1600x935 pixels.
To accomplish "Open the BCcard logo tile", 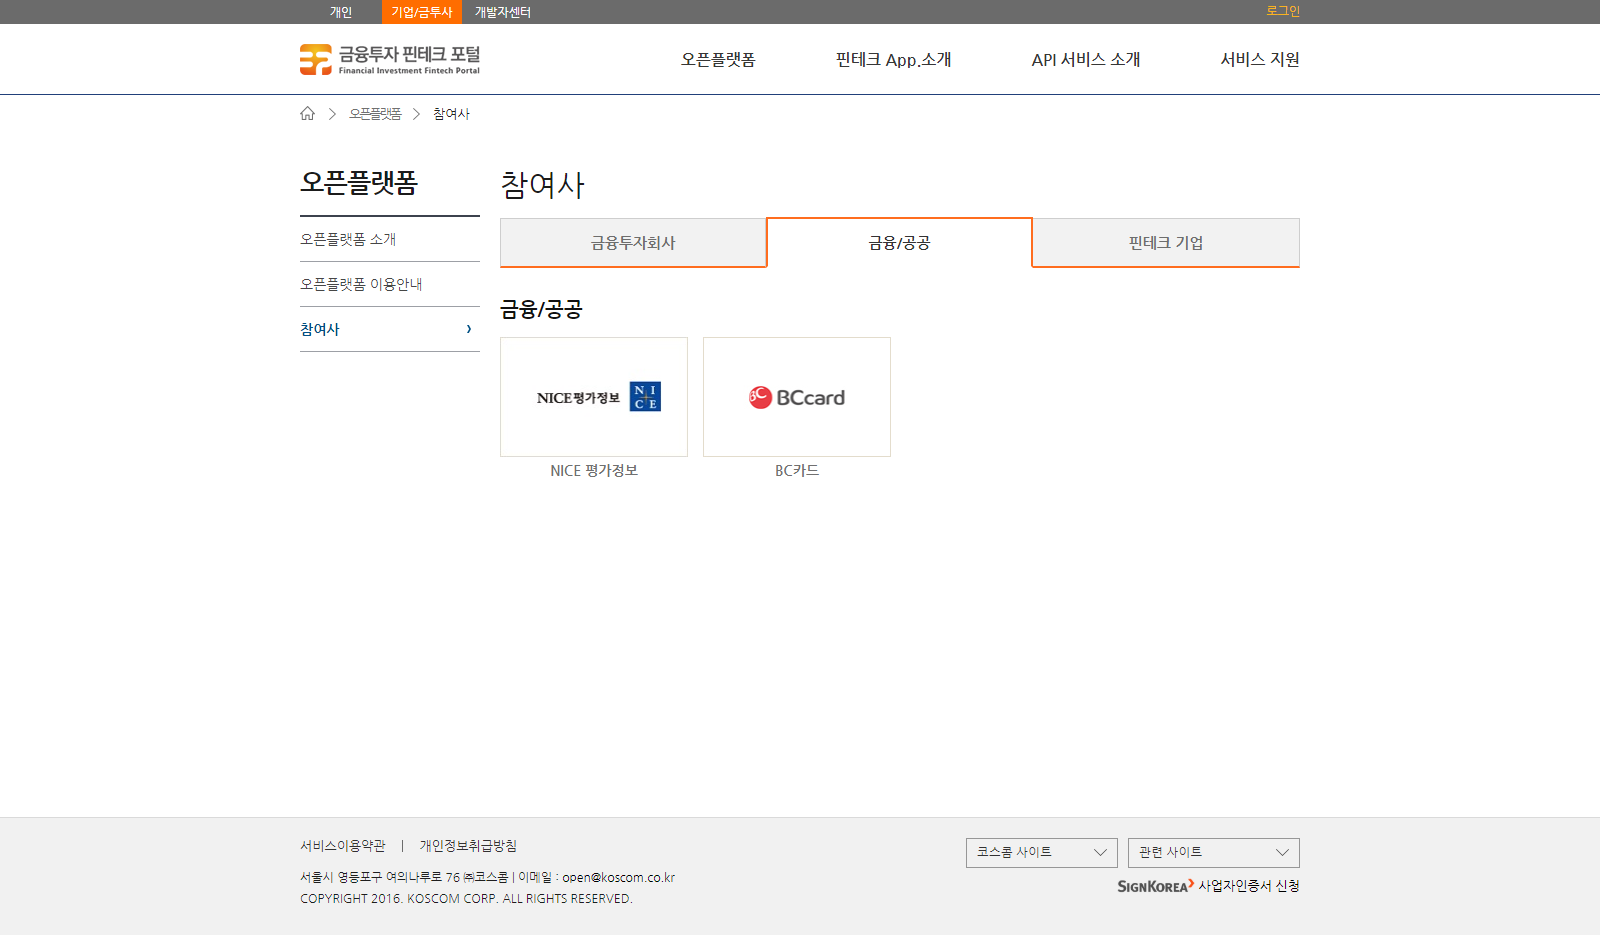I will point(797,397).
